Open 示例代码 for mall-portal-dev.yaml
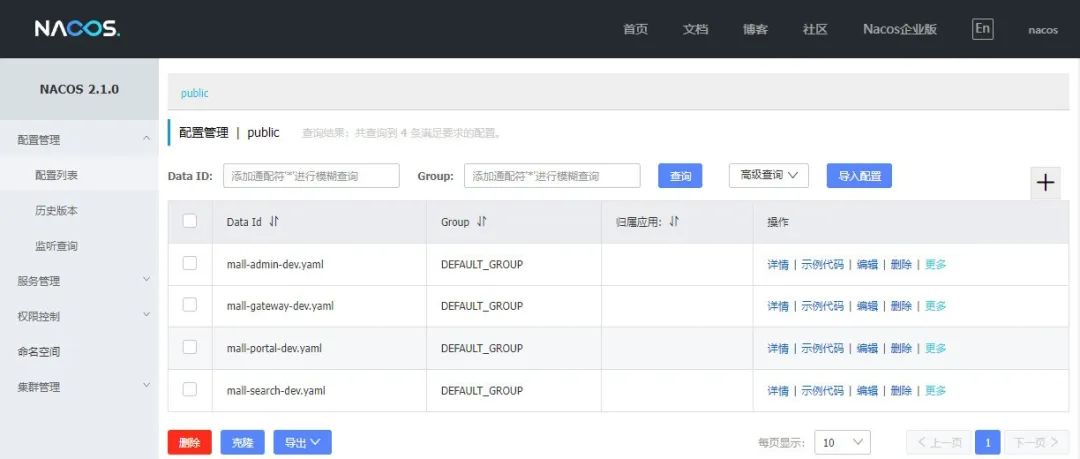This screenshot has height=459, width=1080. [822, 349]
